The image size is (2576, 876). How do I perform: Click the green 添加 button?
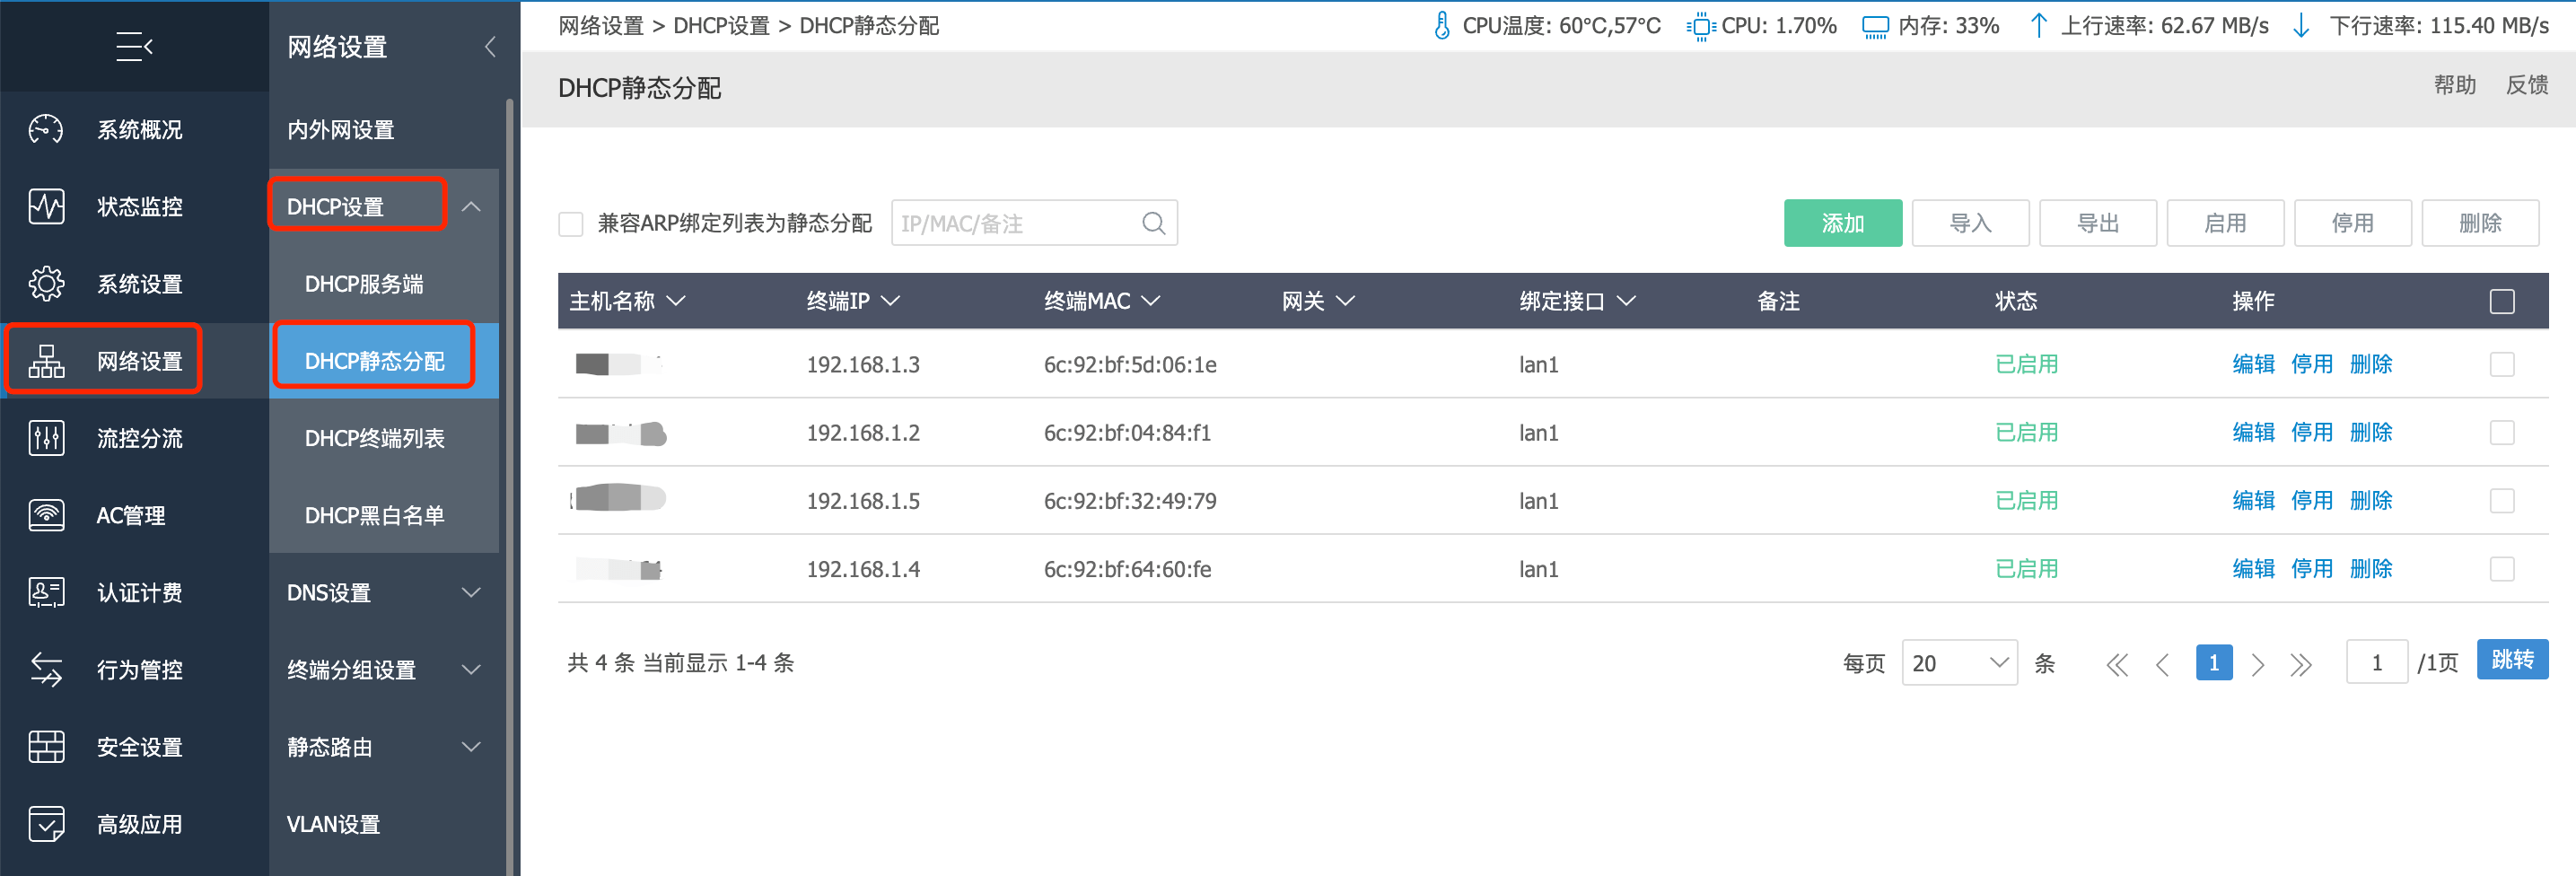click(1842, 223)
